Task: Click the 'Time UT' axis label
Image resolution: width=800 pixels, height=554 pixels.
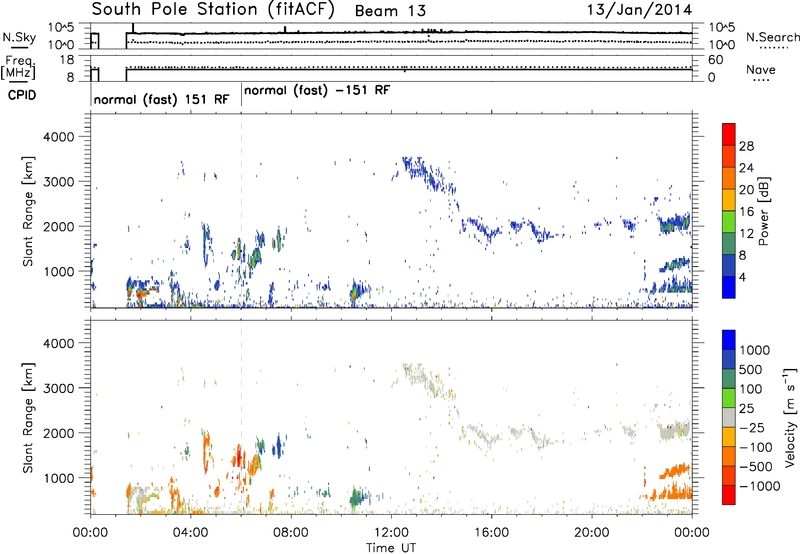Action: [391, 548]
